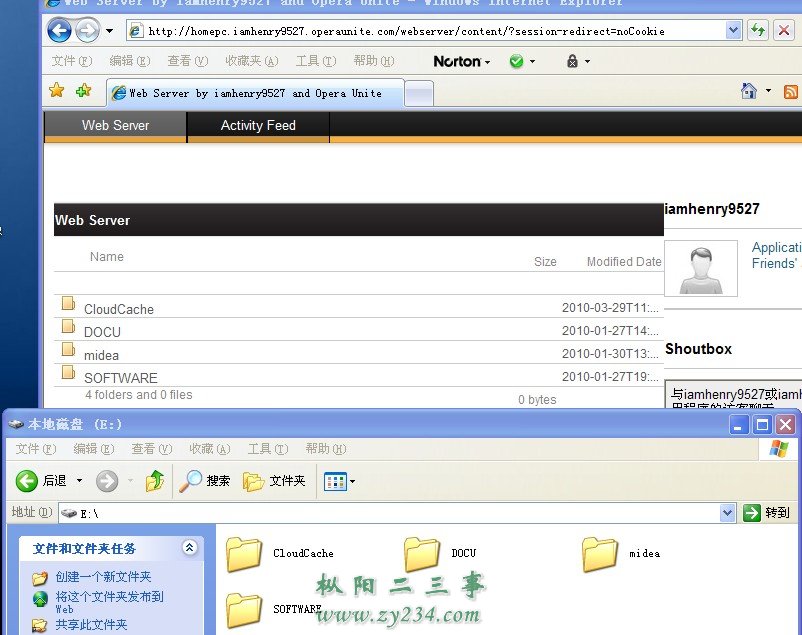This screenshot has width=802, height=635.
Task: Click 将这个文件夹发布到 Web link
Action: (x=109, y=602)
